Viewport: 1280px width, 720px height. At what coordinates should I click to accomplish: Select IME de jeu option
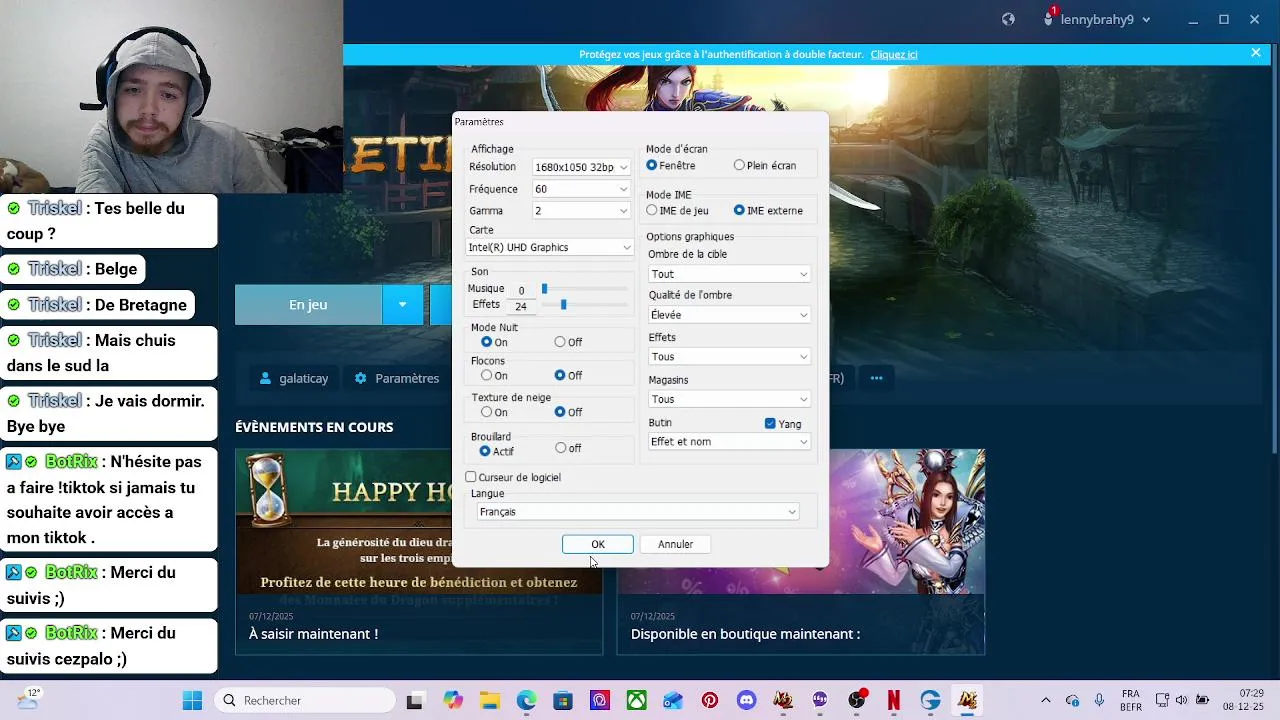[652, 210]
